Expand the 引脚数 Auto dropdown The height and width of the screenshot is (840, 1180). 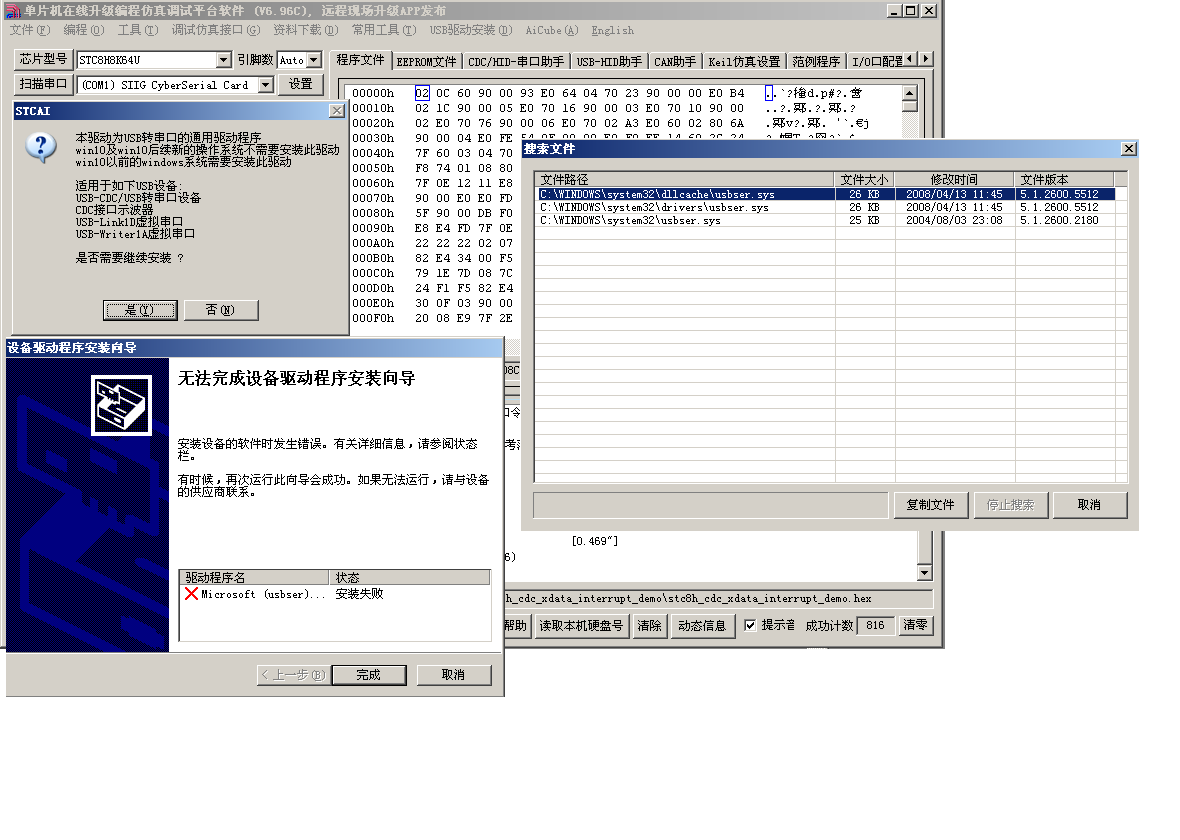tap(314, 60)
